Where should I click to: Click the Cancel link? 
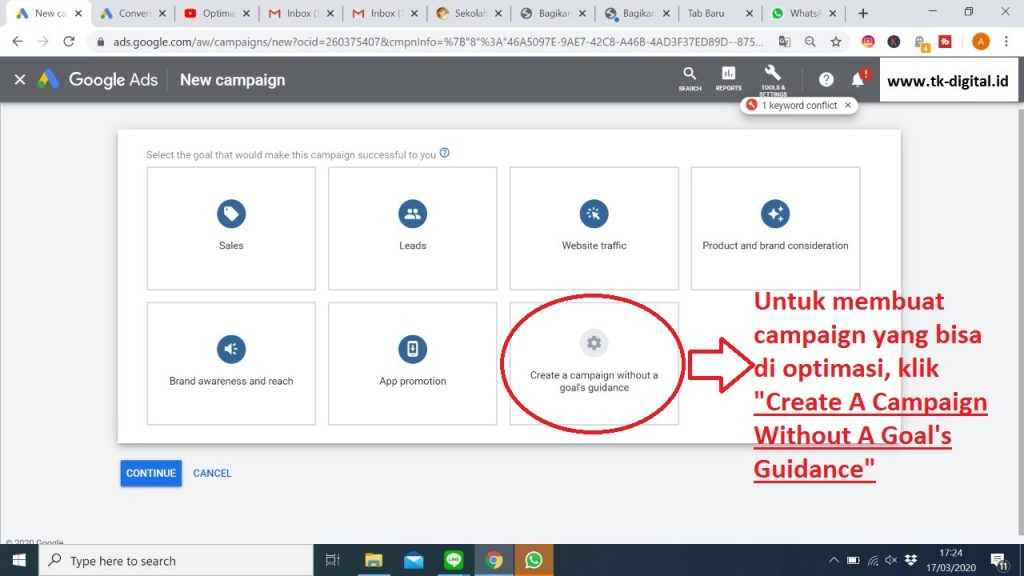point(212,473)
